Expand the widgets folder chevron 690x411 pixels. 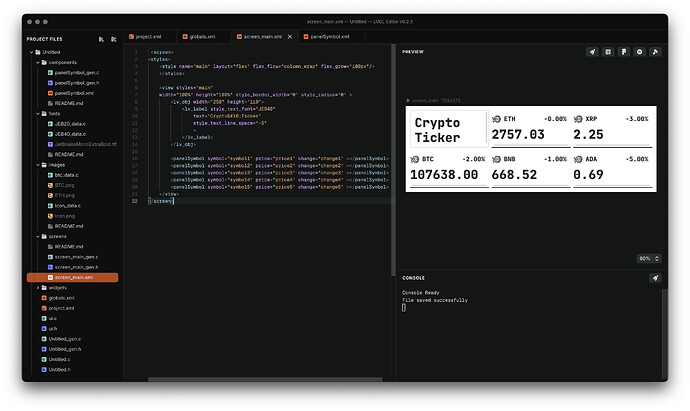coord(38,288)
